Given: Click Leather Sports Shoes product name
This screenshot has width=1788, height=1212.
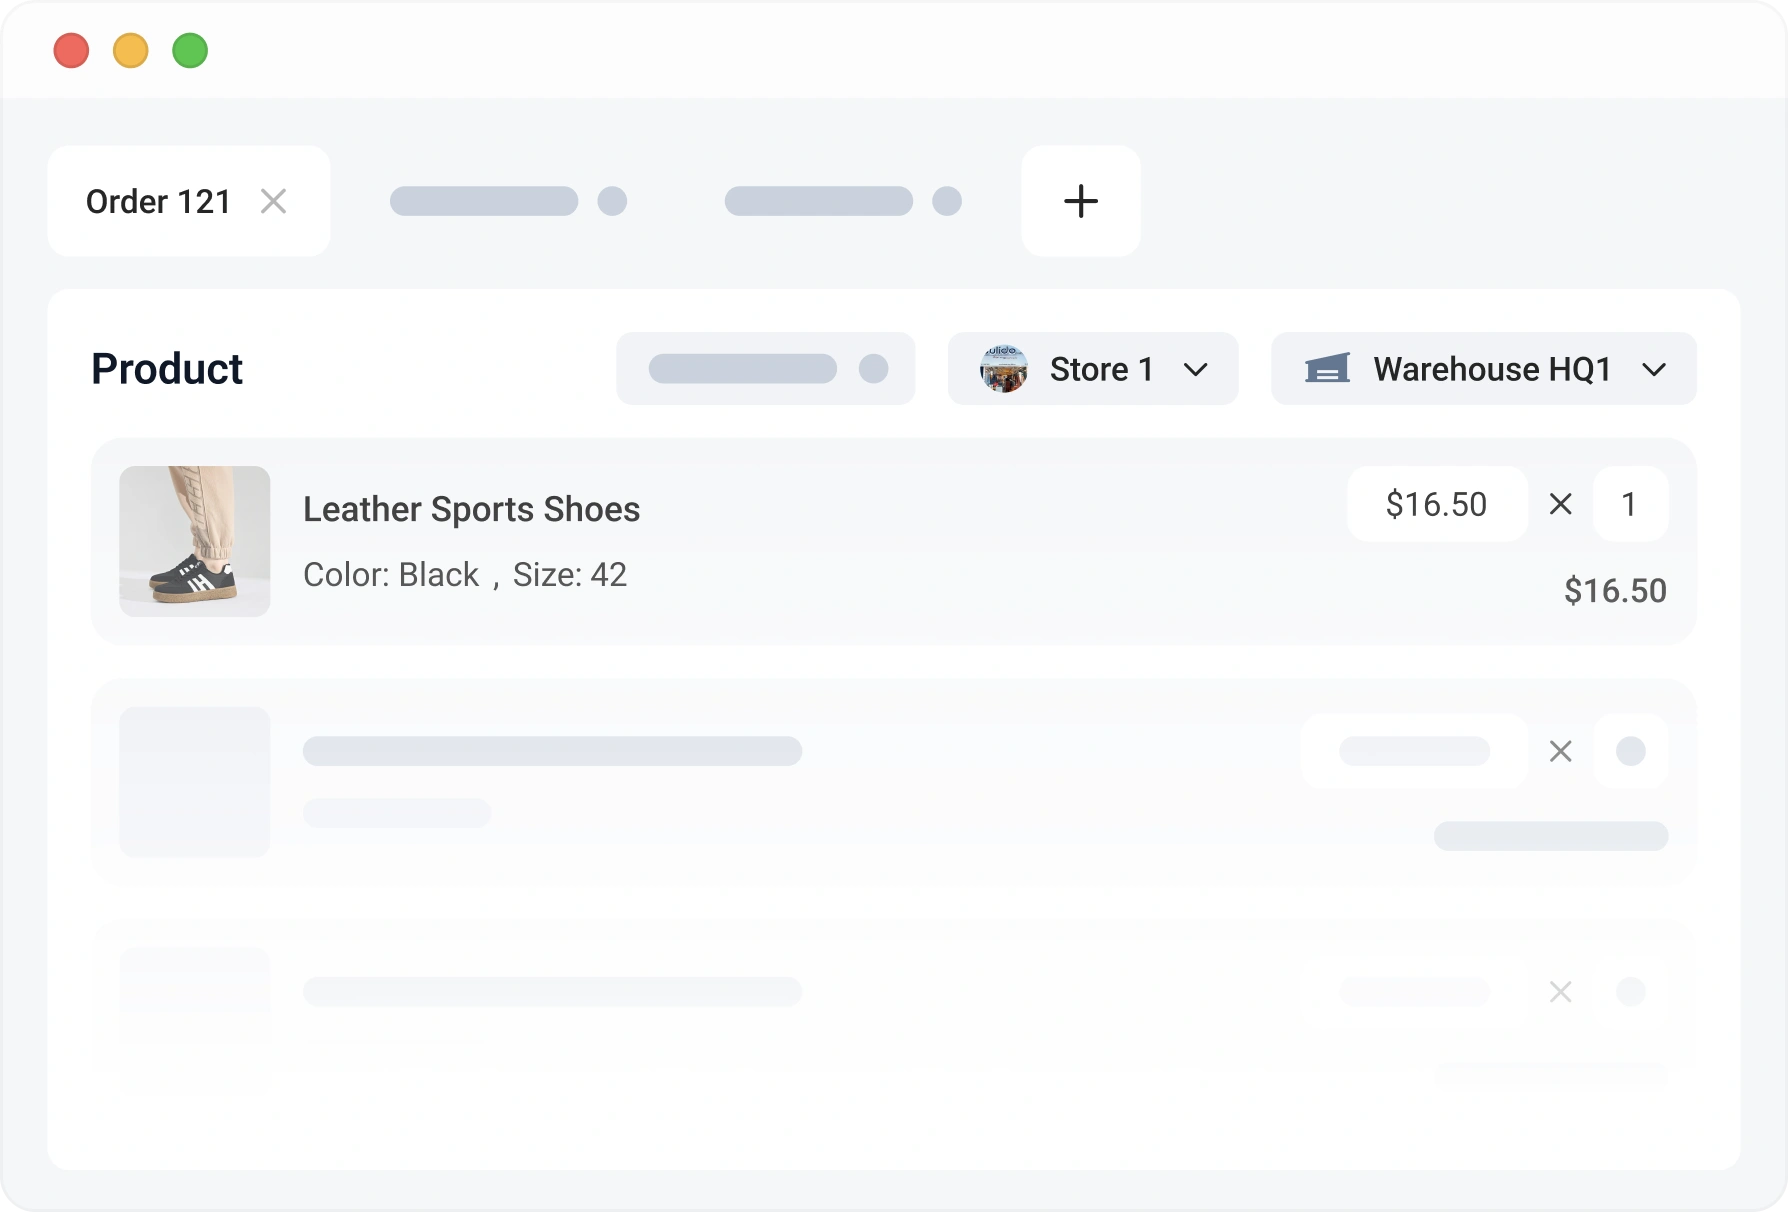Looking at the screenshot, I should pyautogui.click(x=471, y=509).
